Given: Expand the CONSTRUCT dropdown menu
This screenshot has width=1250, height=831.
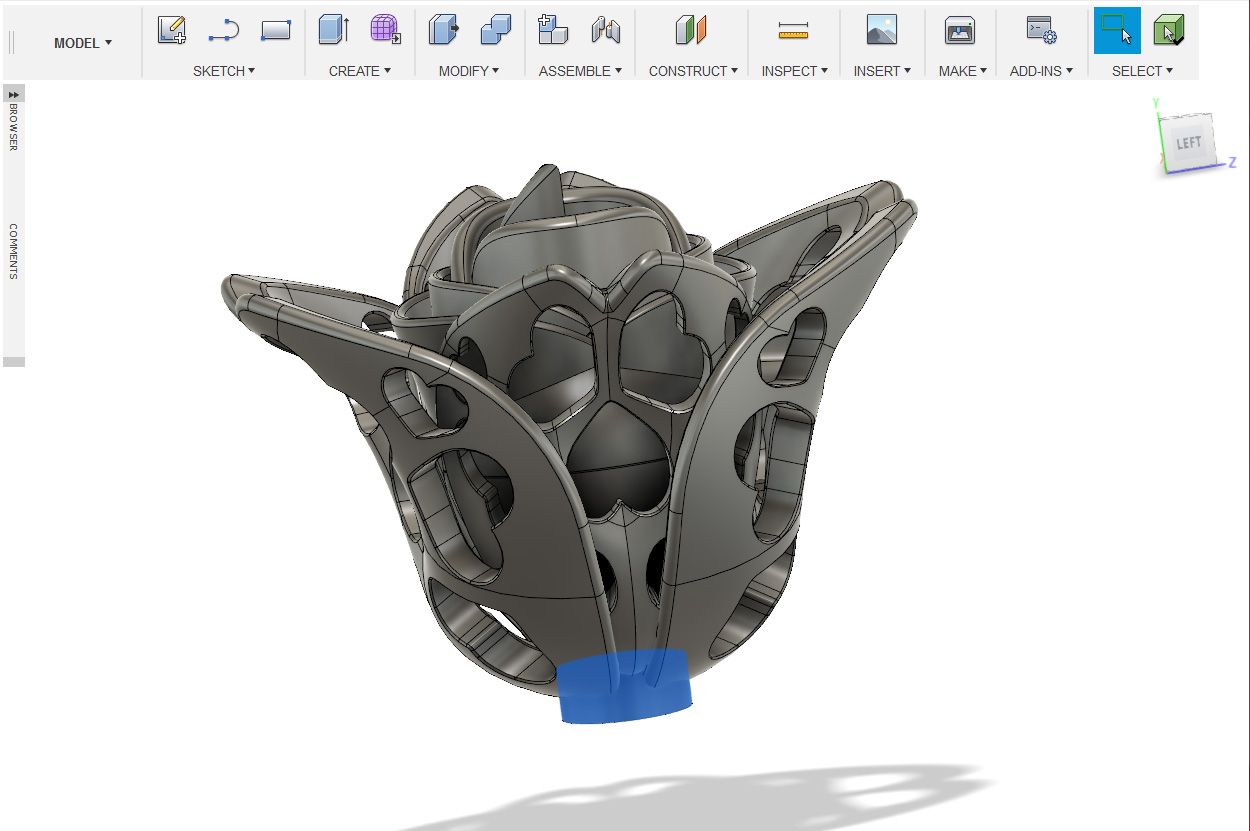Looking at the screenshot, I should click(692, 71).
